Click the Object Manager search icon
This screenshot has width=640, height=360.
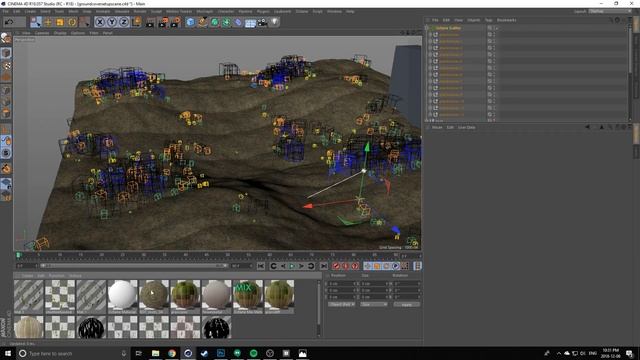tap(610, 20)
